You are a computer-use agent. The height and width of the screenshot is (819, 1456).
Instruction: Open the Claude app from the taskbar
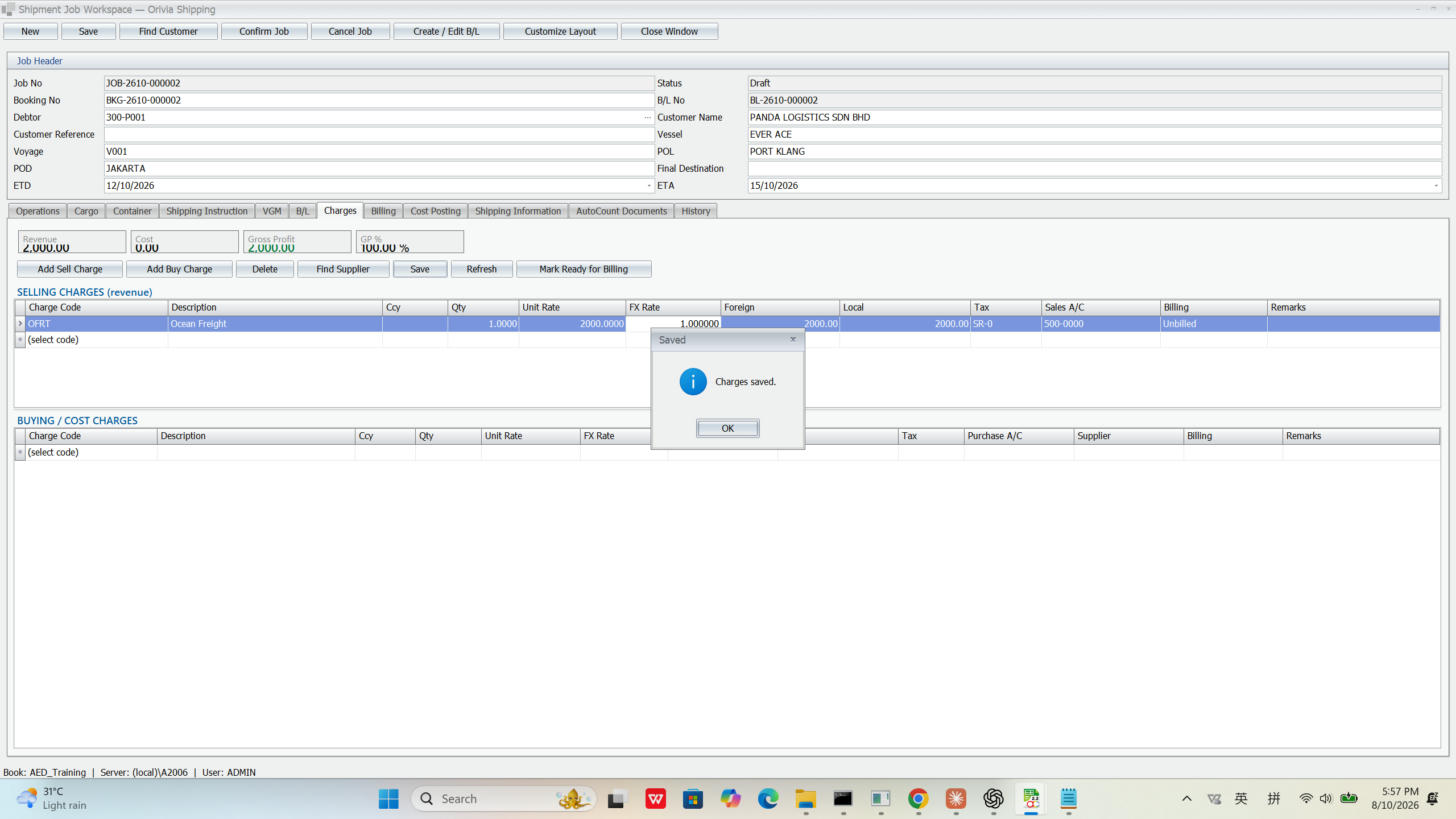[956, 798]
